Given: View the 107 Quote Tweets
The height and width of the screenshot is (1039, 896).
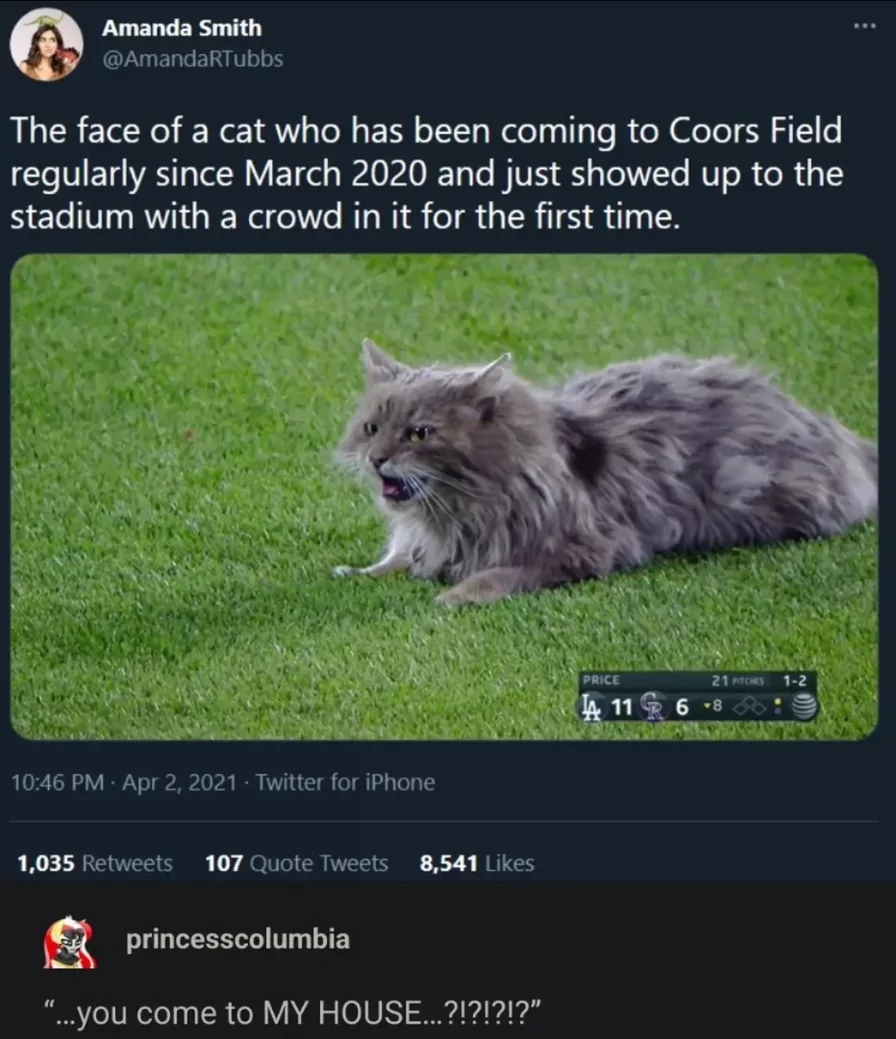Looking at the screenshot, I should 296,863.
